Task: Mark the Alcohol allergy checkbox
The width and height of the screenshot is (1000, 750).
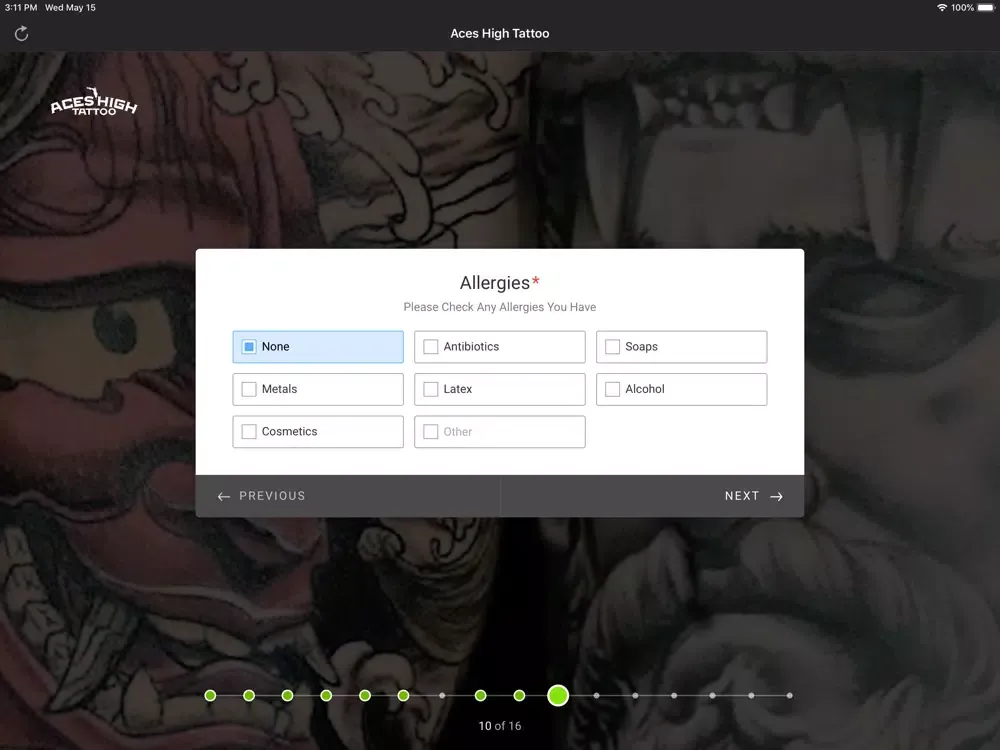Action: (x=612, y=389)
